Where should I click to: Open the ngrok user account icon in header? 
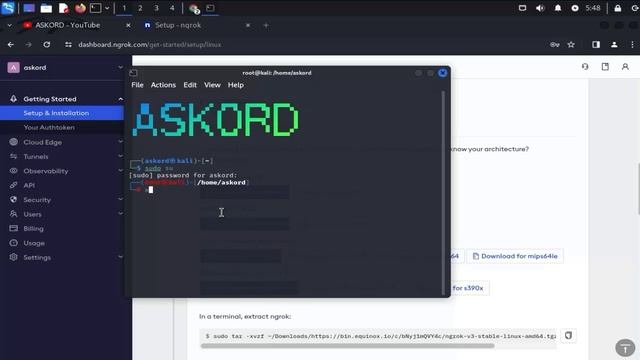pyautogui.click(x=625, y=67)
